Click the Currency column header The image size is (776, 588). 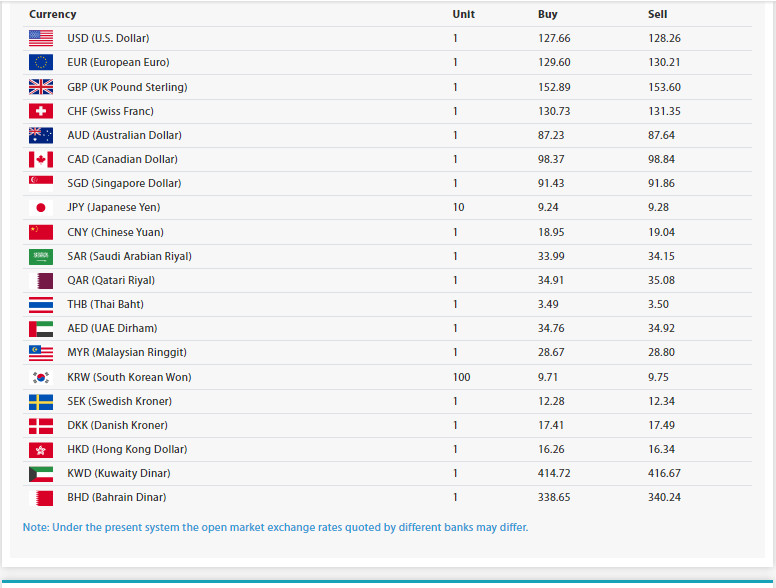coord(52,14)
